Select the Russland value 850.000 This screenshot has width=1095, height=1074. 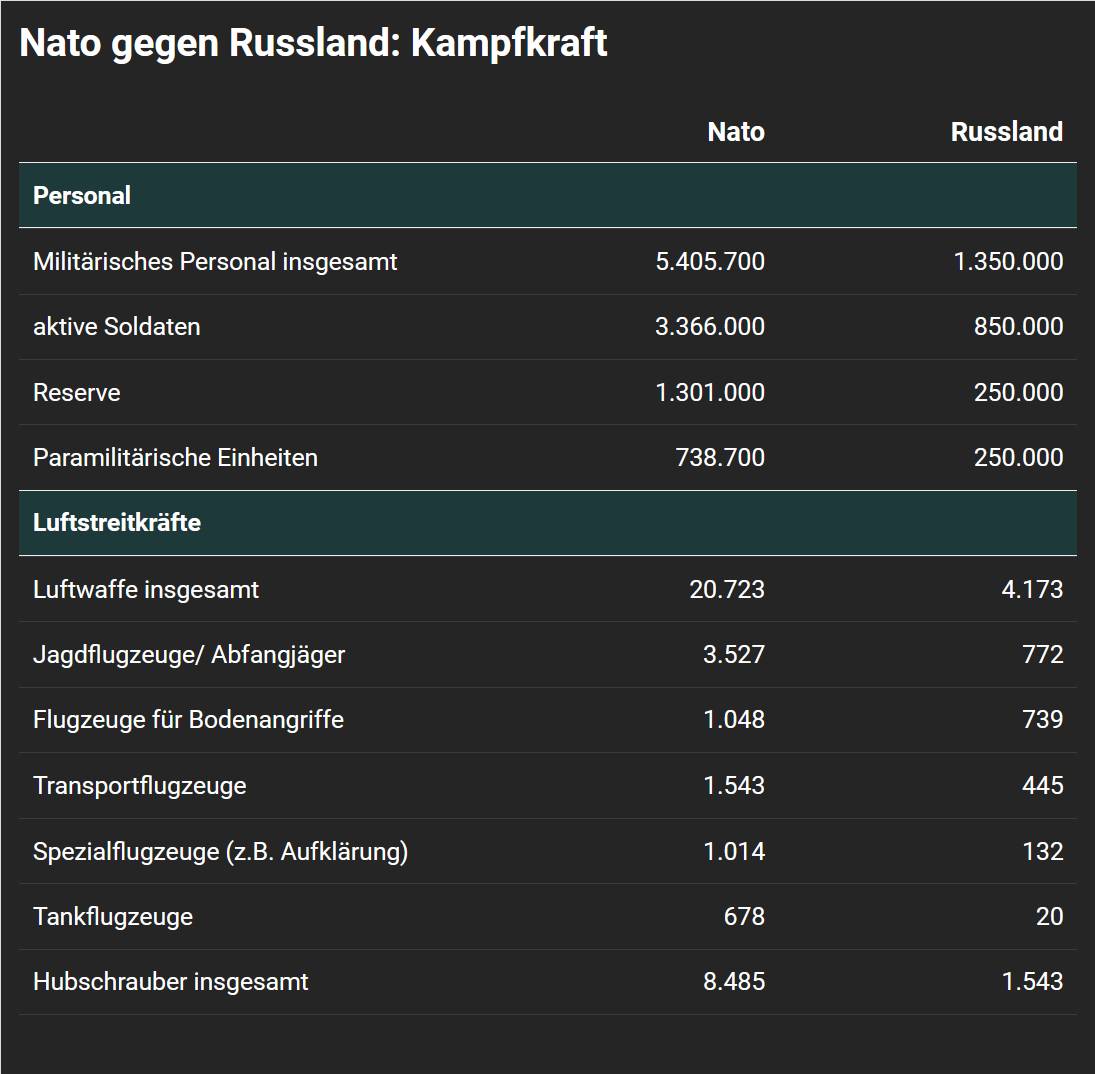pyautogui.click(x=1018, y=327)
